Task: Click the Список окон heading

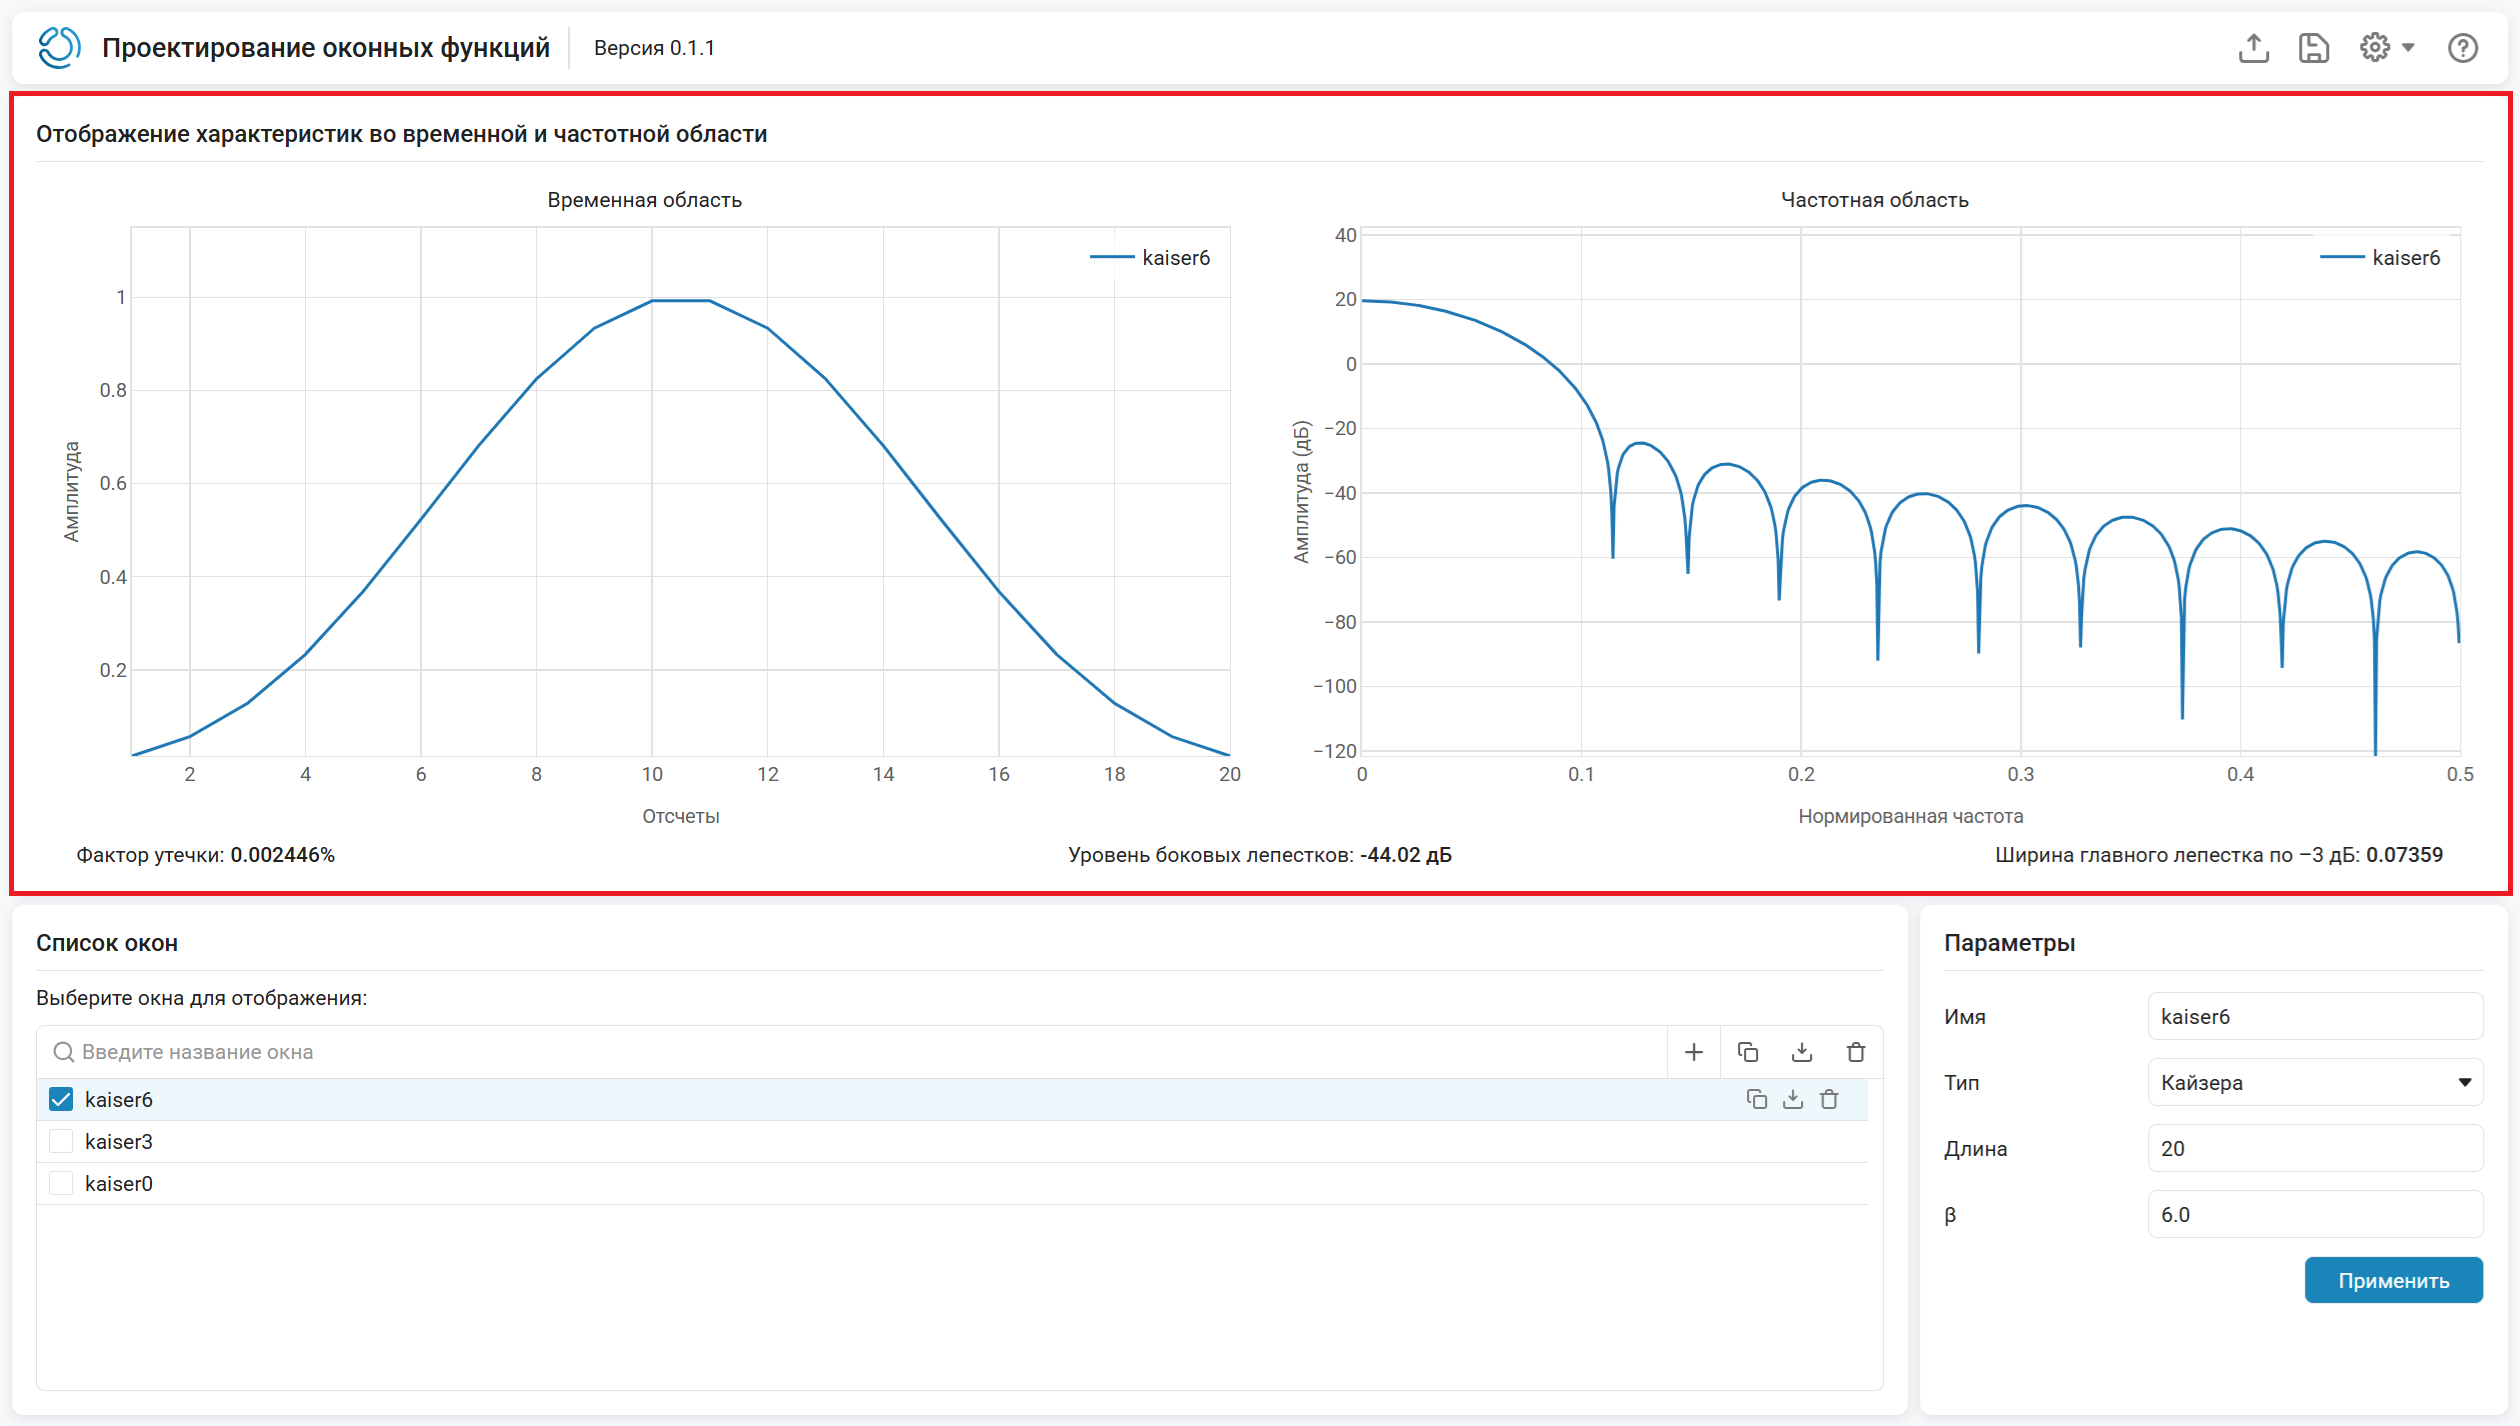Action: tap(107, 943)
